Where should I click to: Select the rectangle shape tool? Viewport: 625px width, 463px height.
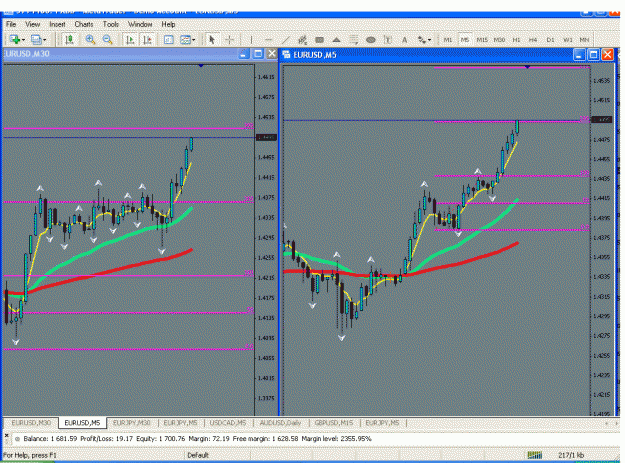pyautogui.click(x=319, y=39)
